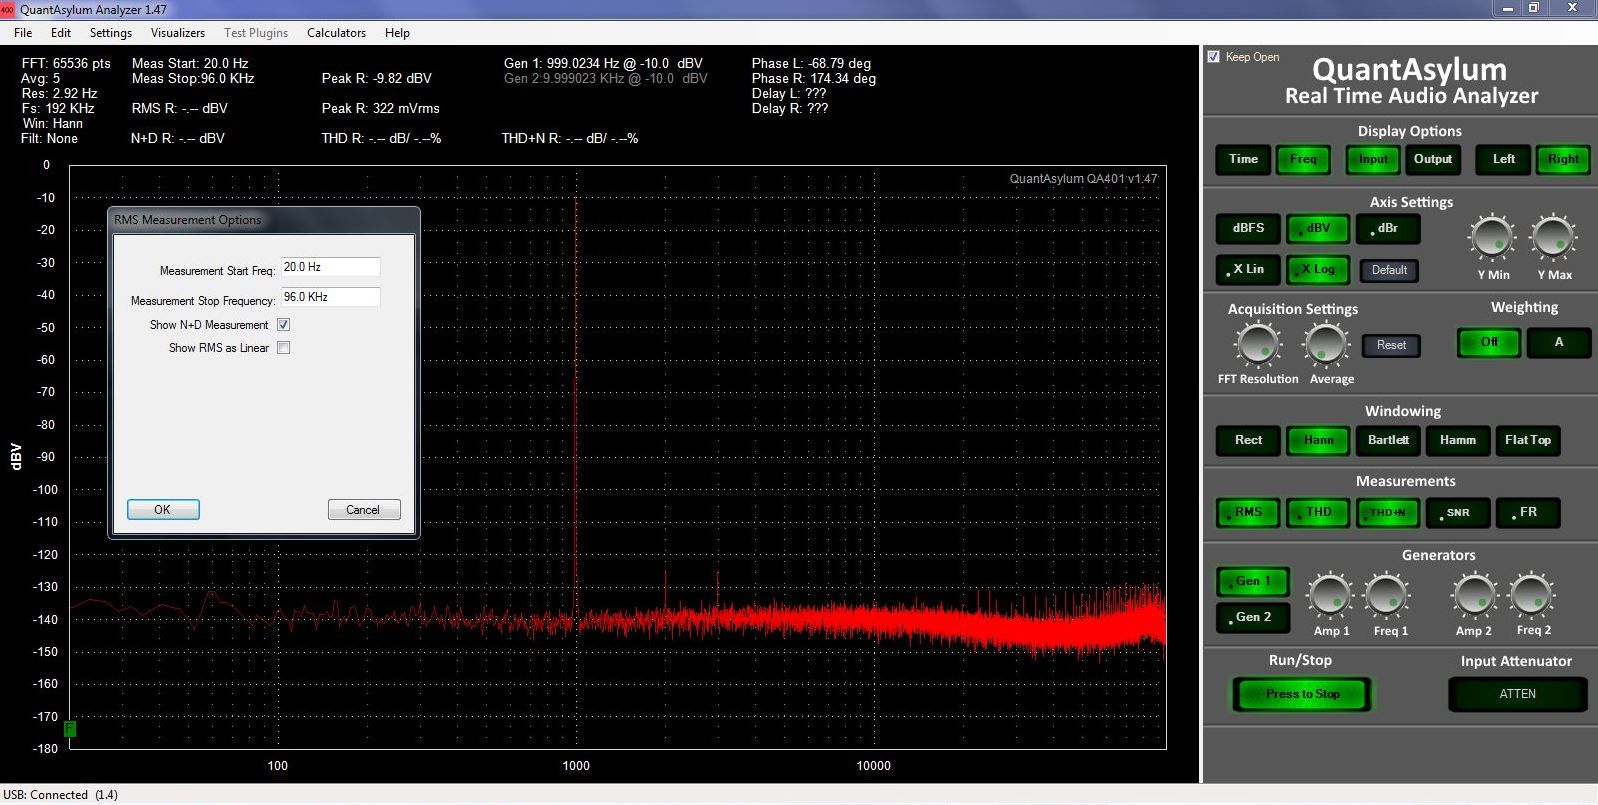This screenshot has height=805, width=1598.
Task: Toggle the FR measurement
Action: tap(1528, 513)
